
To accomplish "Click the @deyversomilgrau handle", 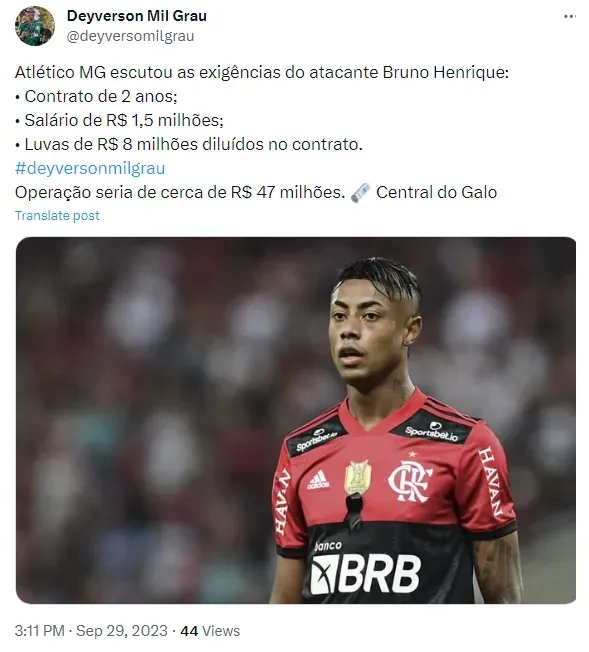I will [x=130, y=36].
